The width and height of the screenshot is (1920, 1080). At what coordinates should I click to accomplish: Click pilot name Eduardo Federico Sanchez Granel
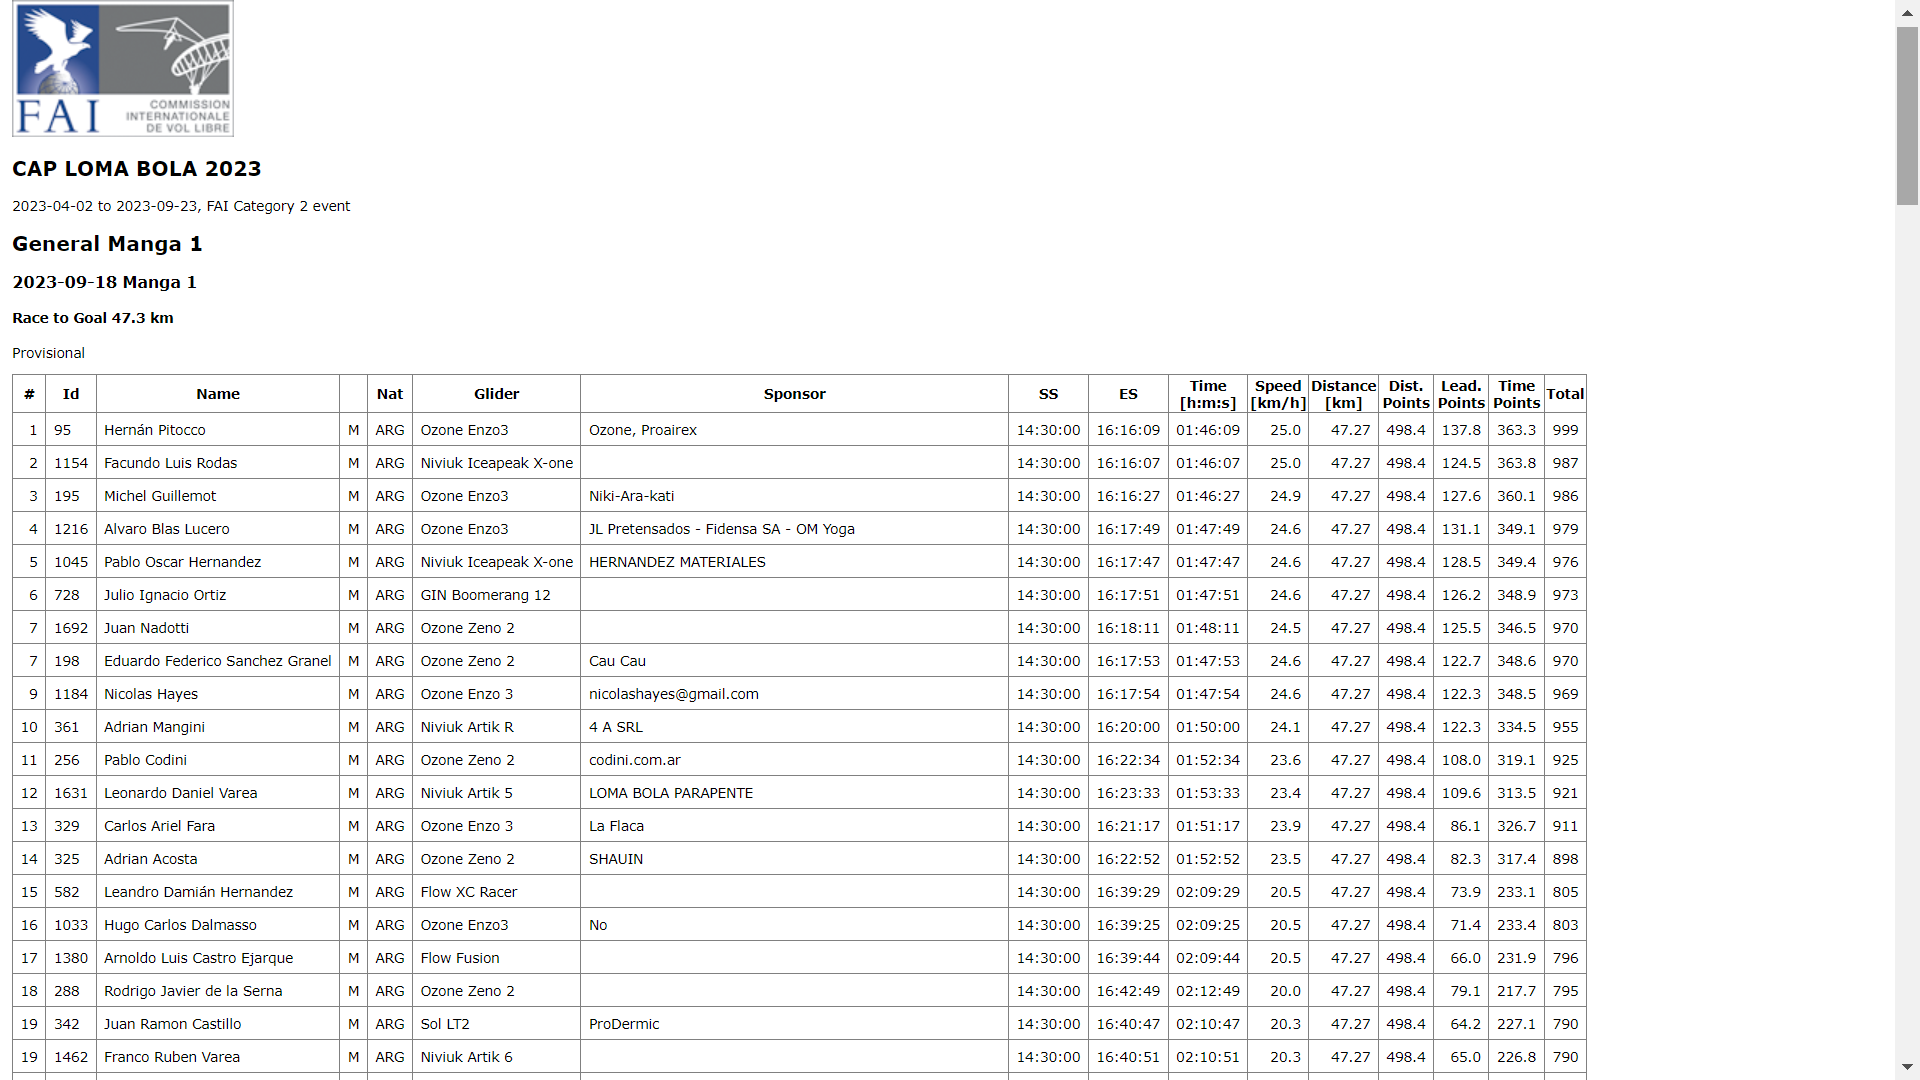pos(218,661)
